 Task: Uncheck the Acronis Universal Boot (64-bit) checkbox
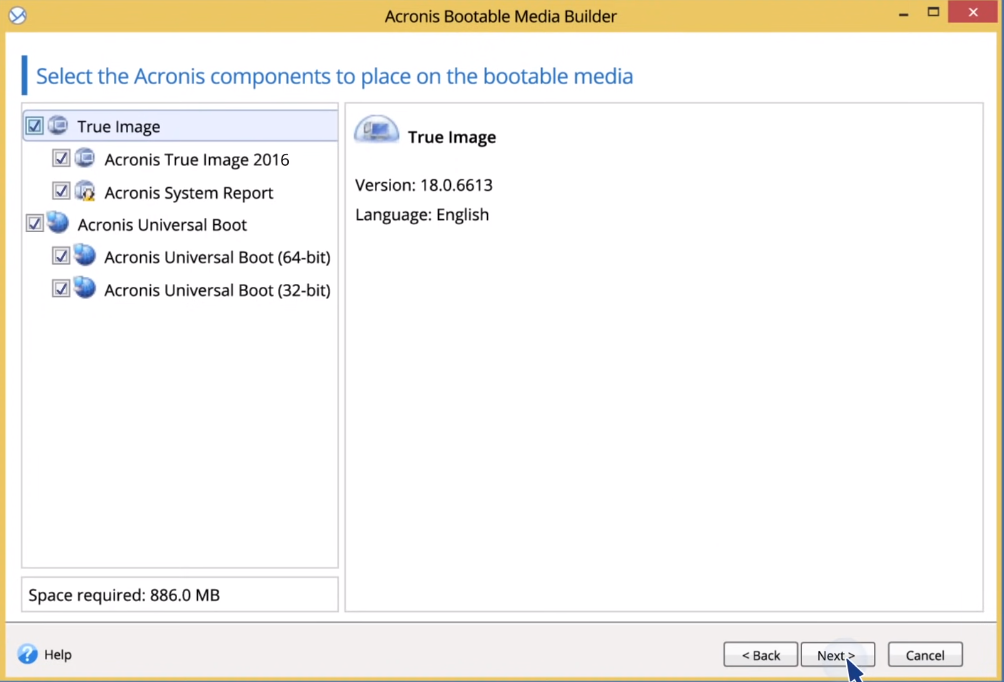point(61,256)
